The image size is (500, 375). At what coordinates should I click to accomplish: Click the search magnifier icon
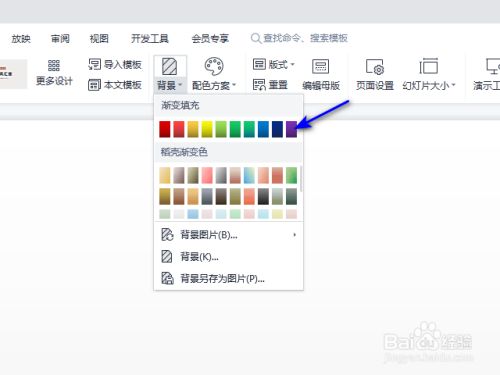click(256, 38)
